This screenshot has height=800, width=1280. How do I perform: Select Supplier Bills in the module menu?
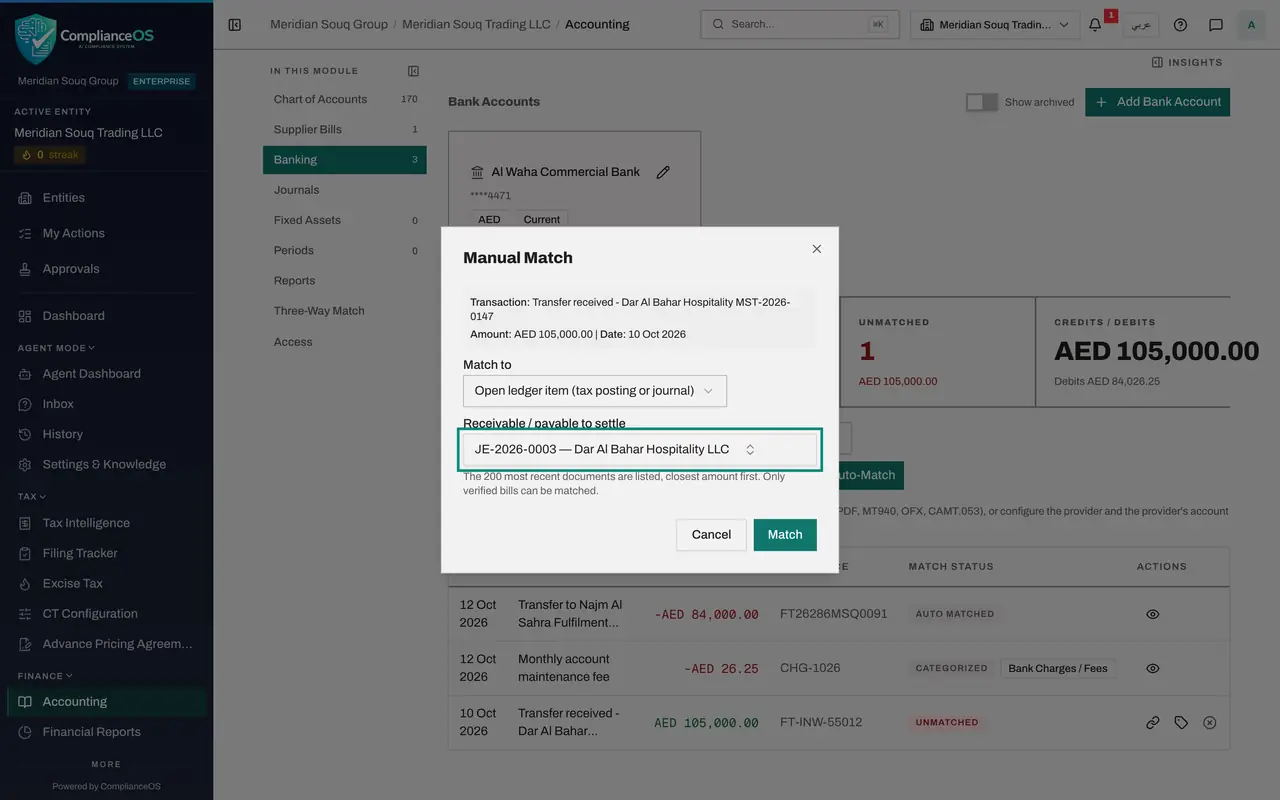pos(345,129)
